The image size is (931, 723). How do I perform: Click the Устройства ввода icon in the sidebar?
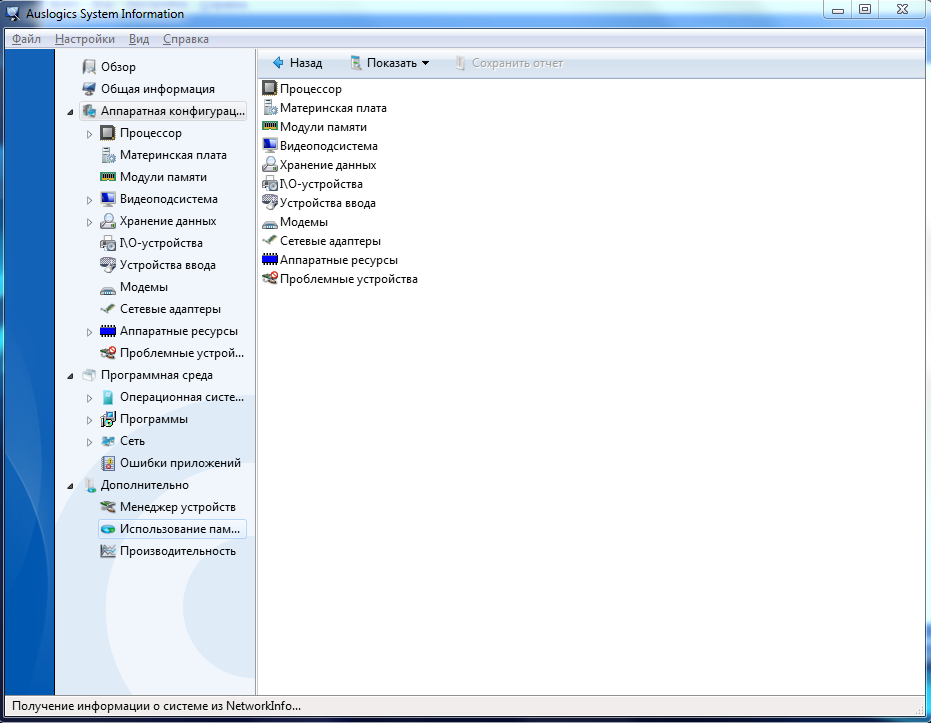(x=107, y=265)
